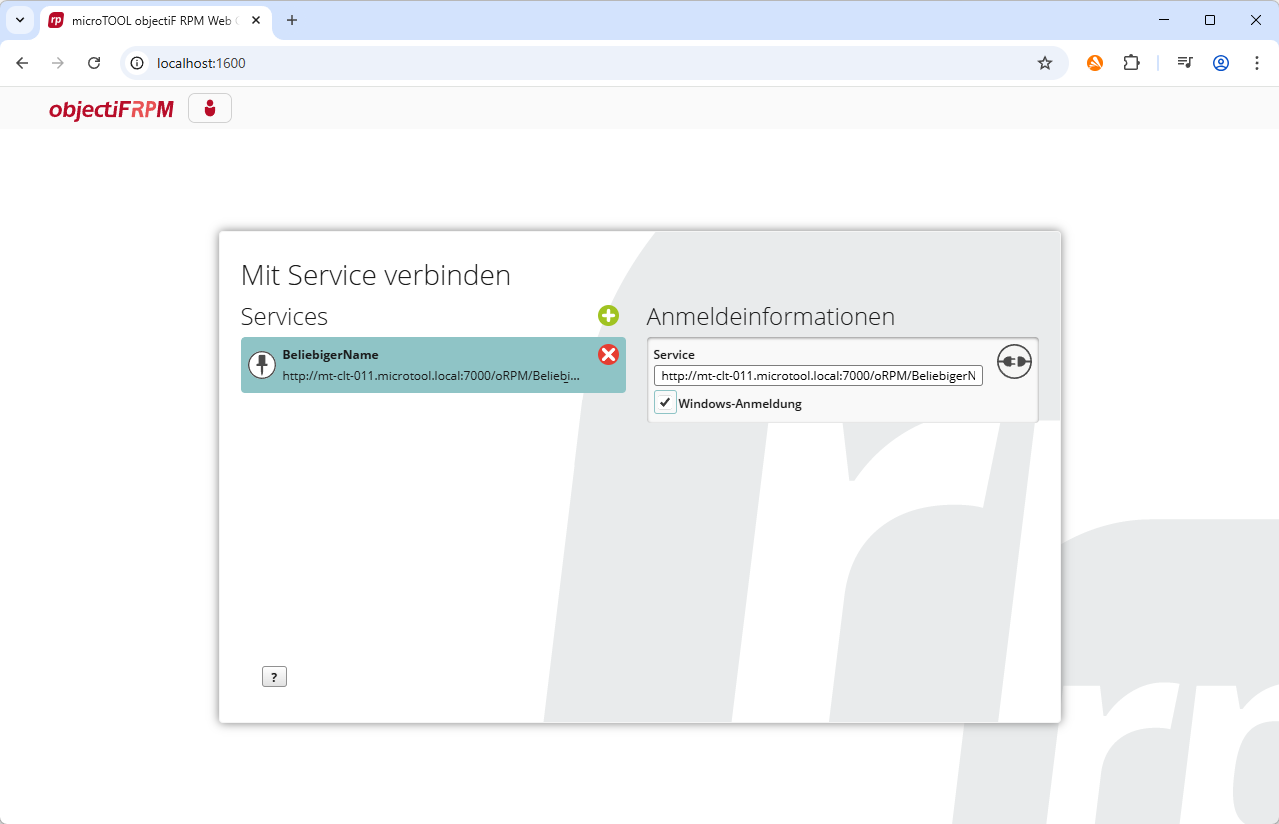Open the user profile icon beside objectiF RPM
Image resolution: width=1279 pixels, height=824 pixels.
[210, 108]
